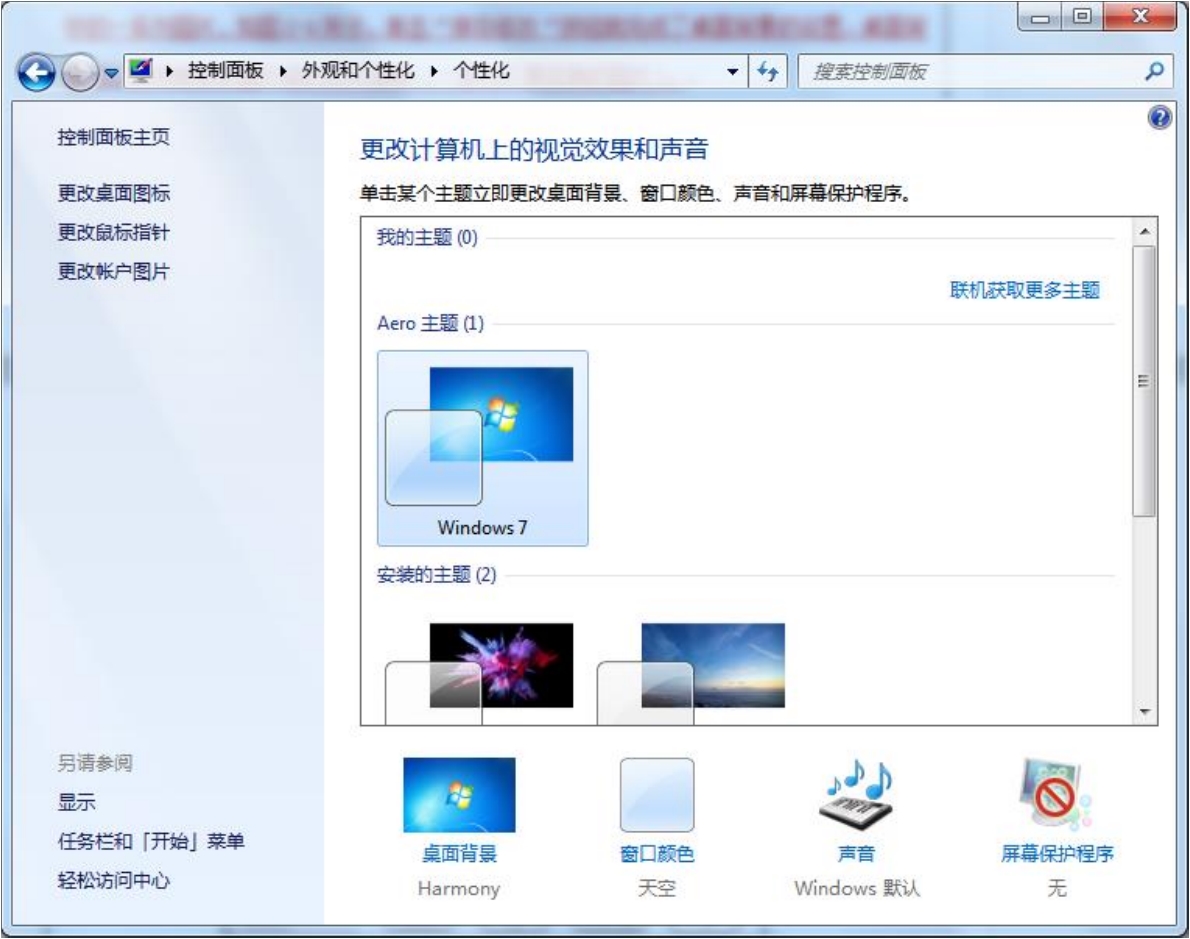Open 屏幕保护程序 link
The height and width of the screenshot is (939, 1190).
[x=1057, y=854]
